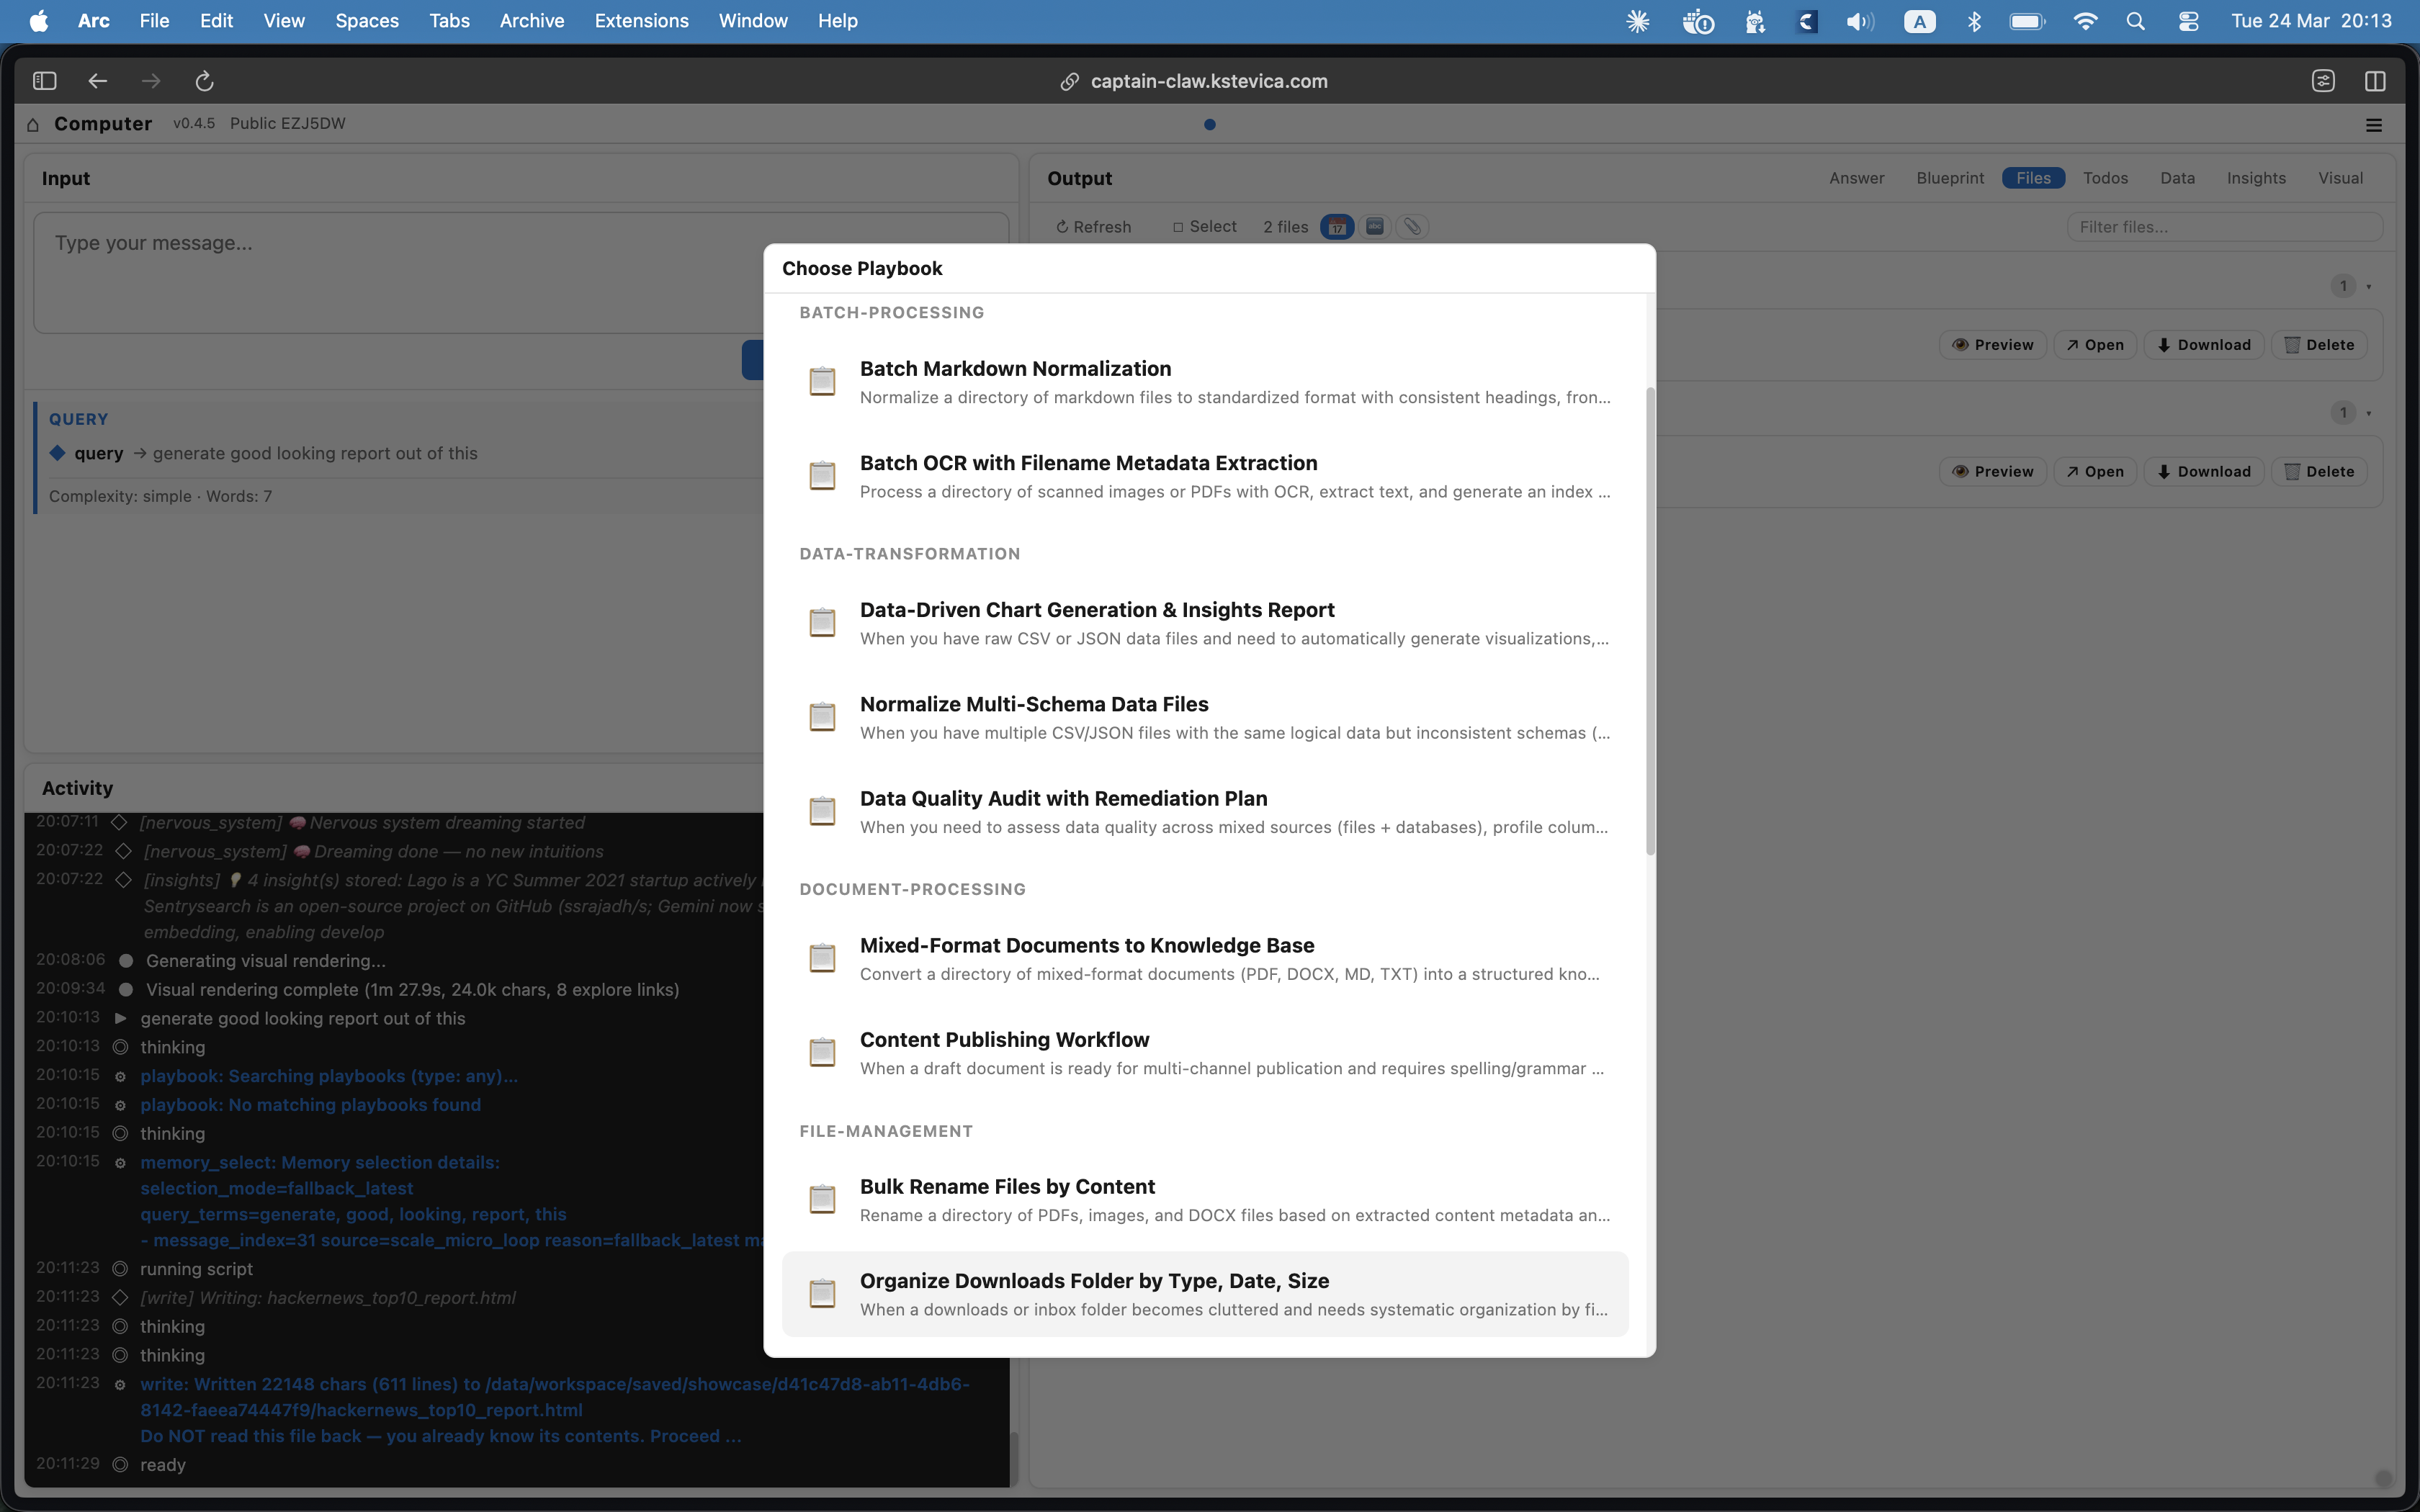Image resolution: width=2420 pixels, height=1512 pixels.
Task: Select Organize Downloads Folder by Type playbook
Action: click(1205, 1293)
